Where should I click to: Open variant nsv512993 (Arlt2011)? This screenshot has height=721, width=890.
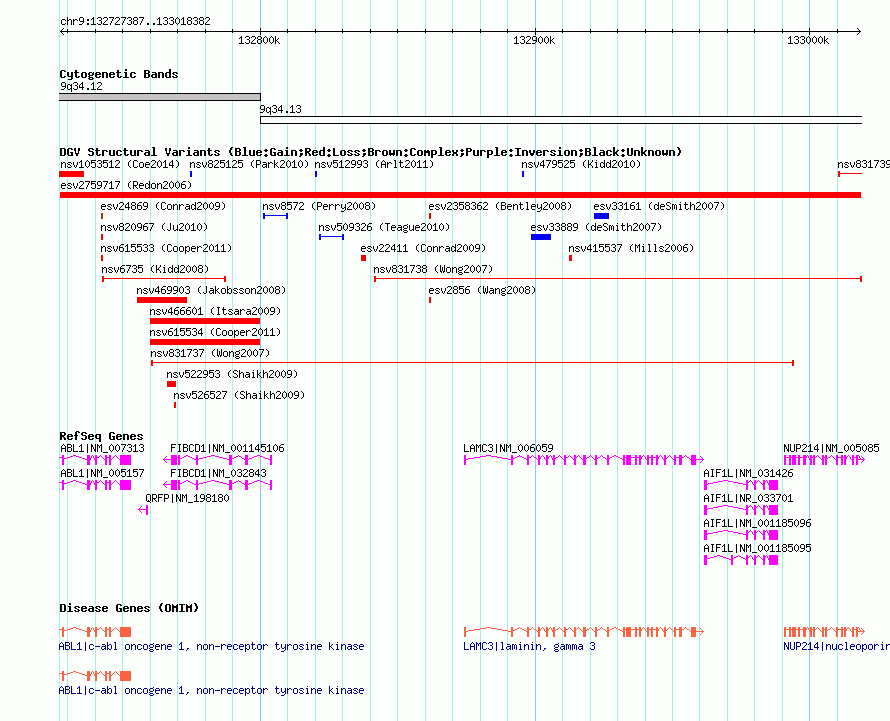coord(374,164)
